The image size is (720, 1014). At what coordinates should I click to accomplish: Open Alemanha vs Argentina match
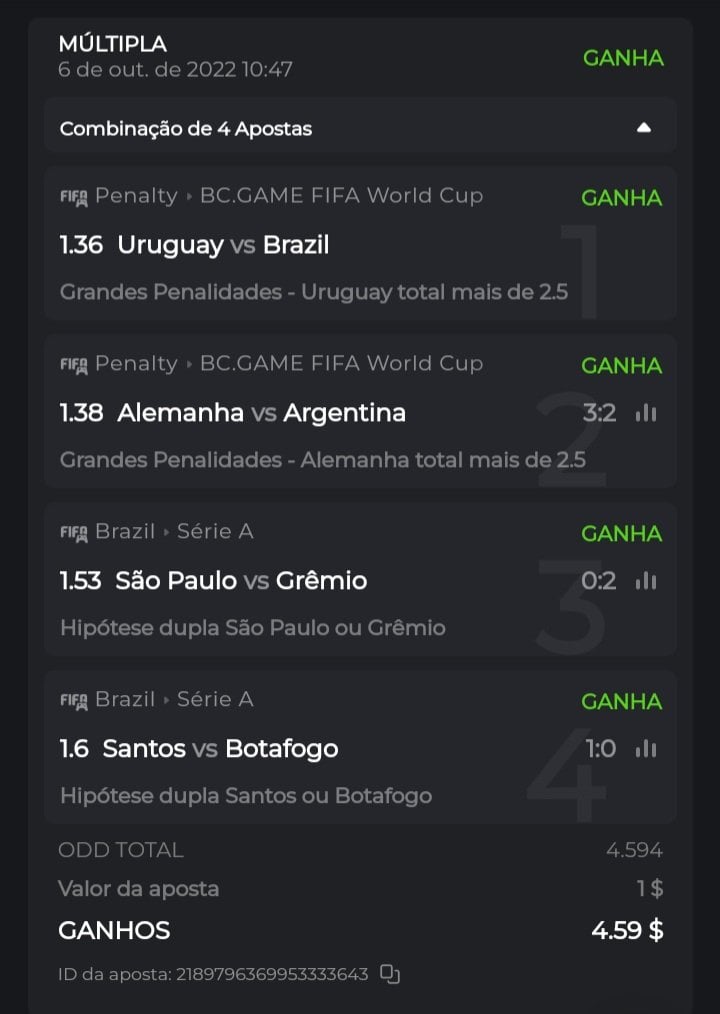[261, 413]
